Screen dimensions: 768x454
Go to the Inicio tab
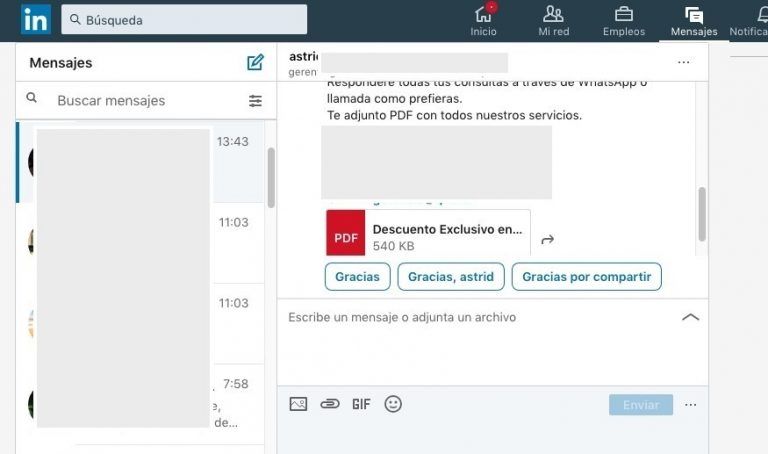point(483,21)
